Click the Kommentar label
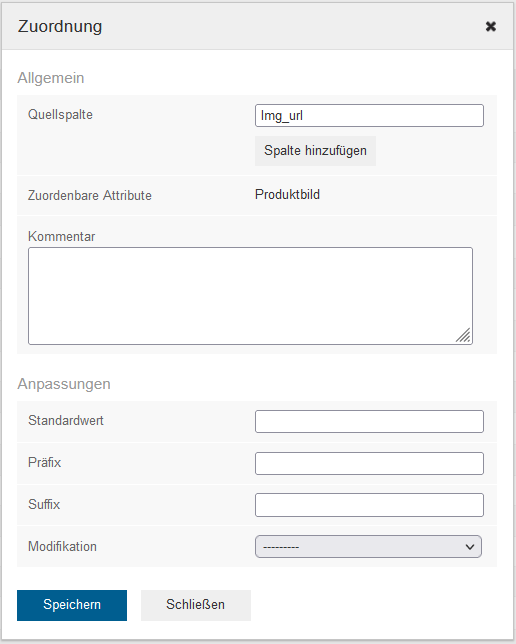The image size is (516, 644). pyautogui.click(x=62, y=237)
